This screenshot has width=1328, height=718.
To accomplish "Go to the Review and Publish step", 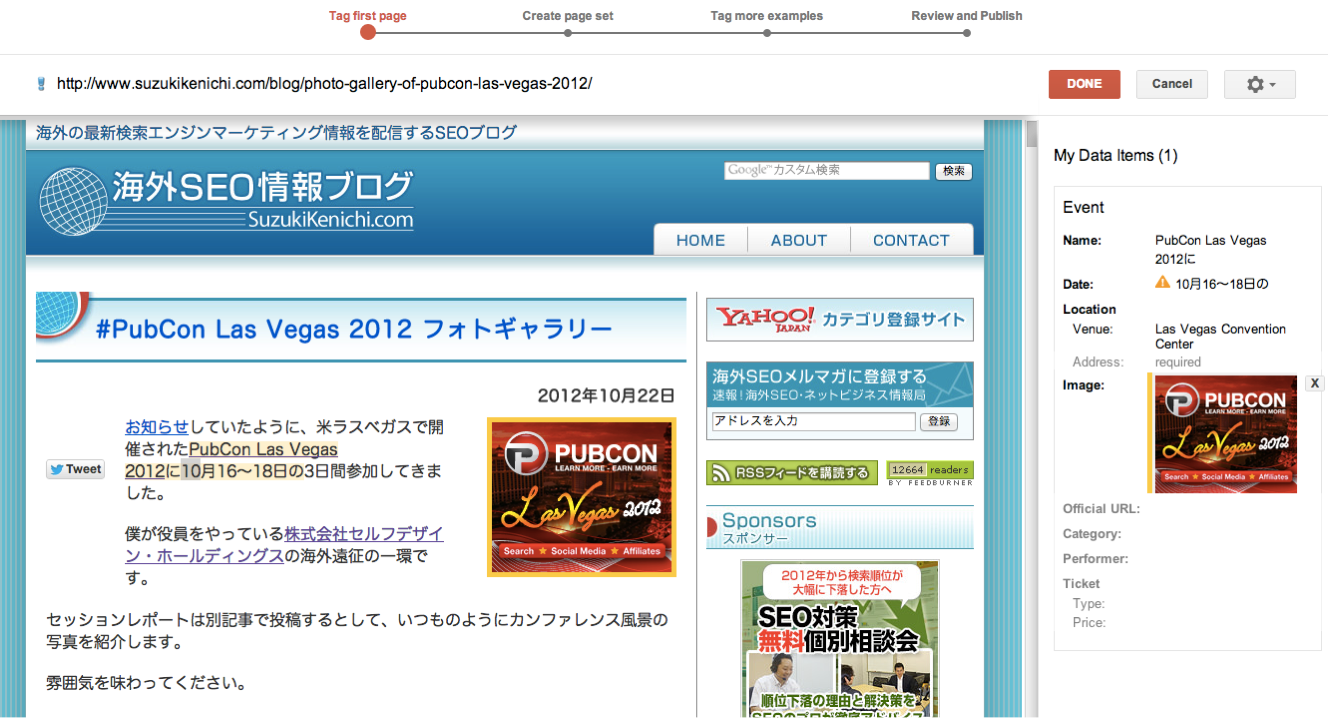I will click(x=967, y=23).
